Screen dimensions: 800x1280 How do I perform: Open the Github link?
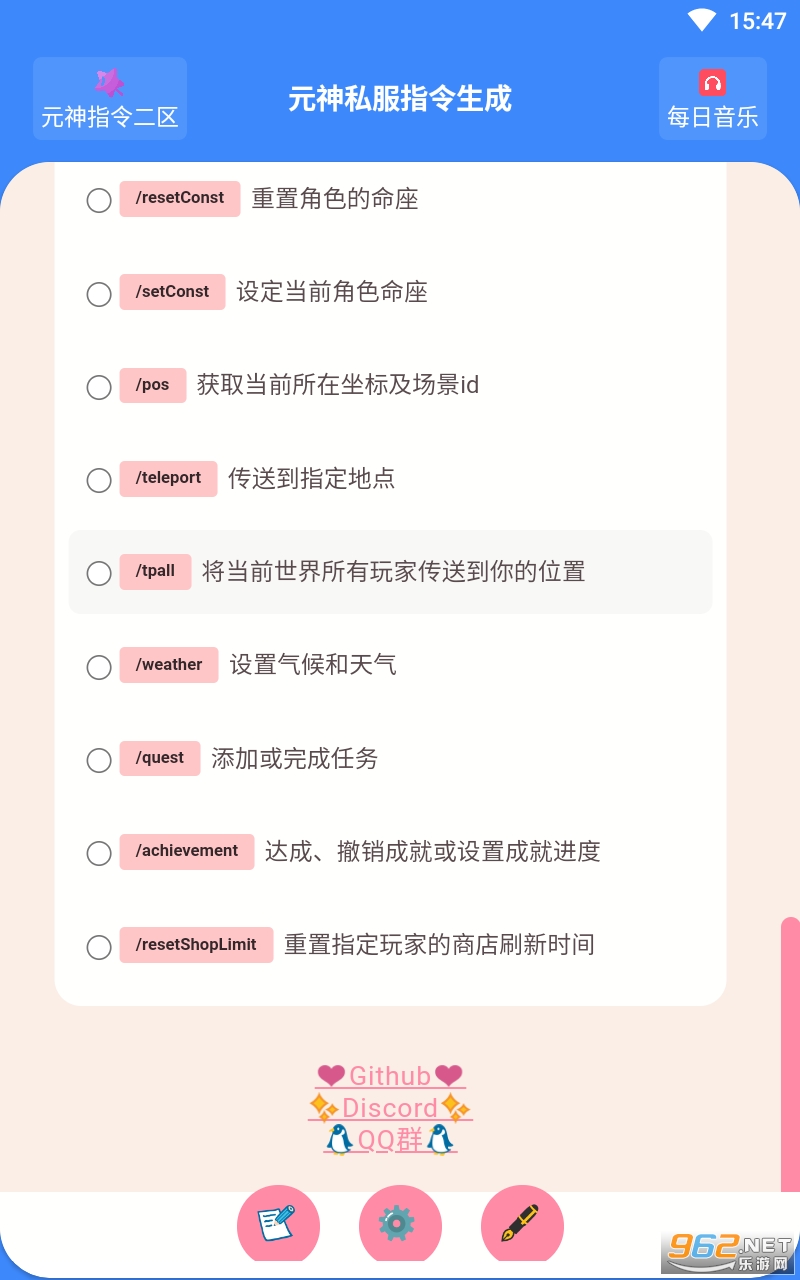[x=390, y=1076]
